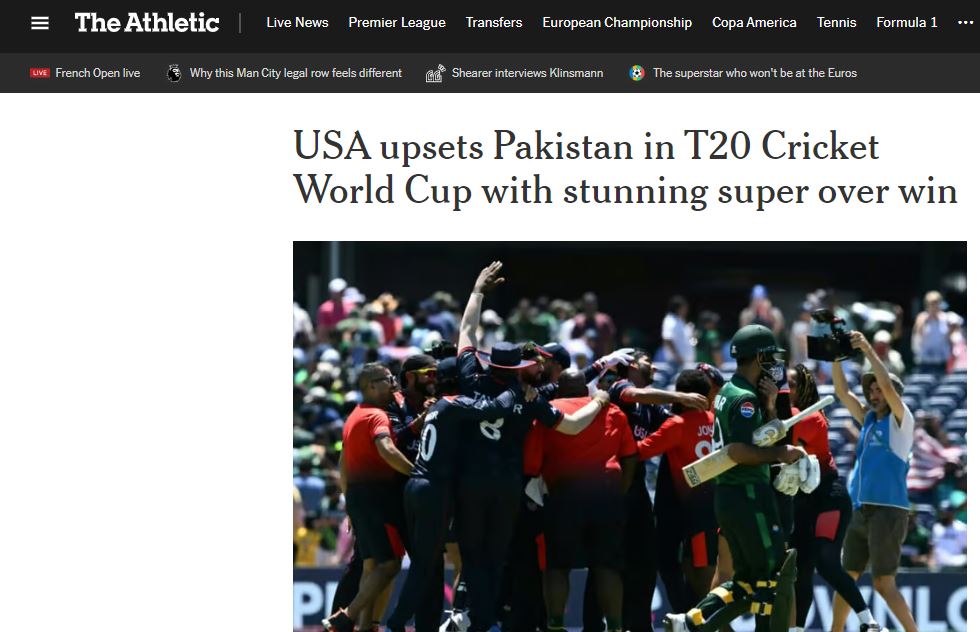Read Why this Man City legal row story
980x632 pixels.
coord(296,73)
